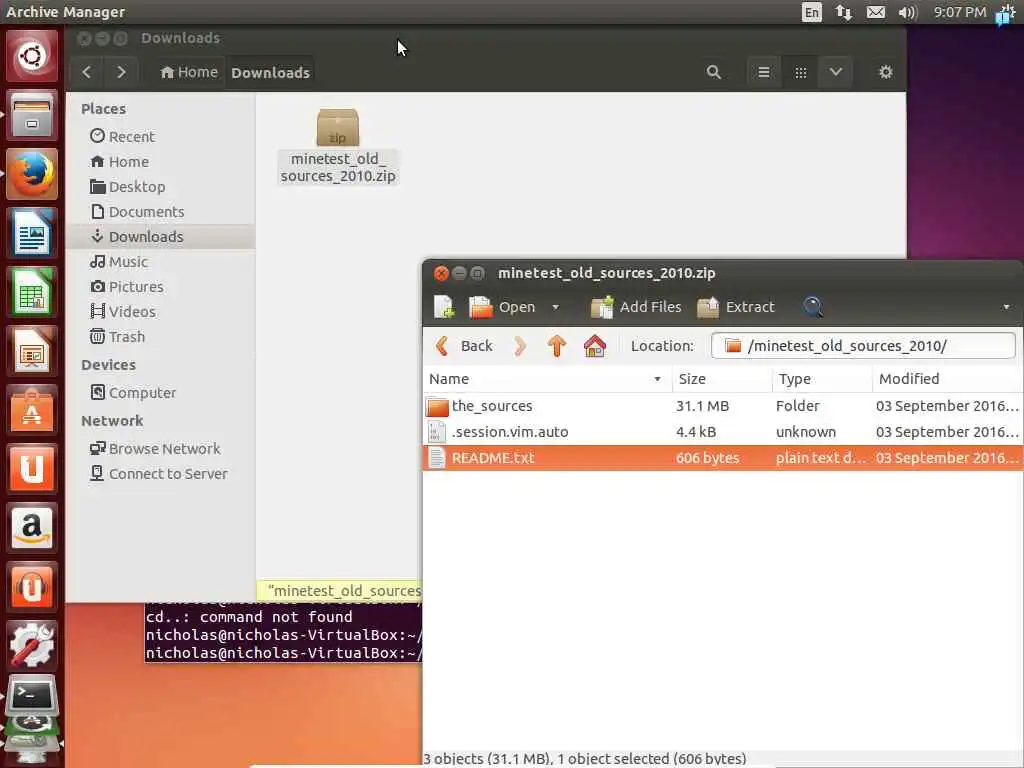
Task: Open Ubuntu One from the launcher
Action: pyautogui.click(x=31, y=468)
